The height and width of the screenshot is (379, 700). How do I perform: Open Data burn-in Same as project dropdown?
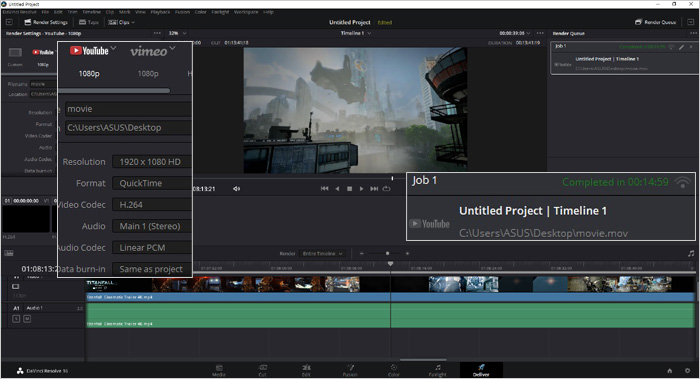tap(152, 269)
